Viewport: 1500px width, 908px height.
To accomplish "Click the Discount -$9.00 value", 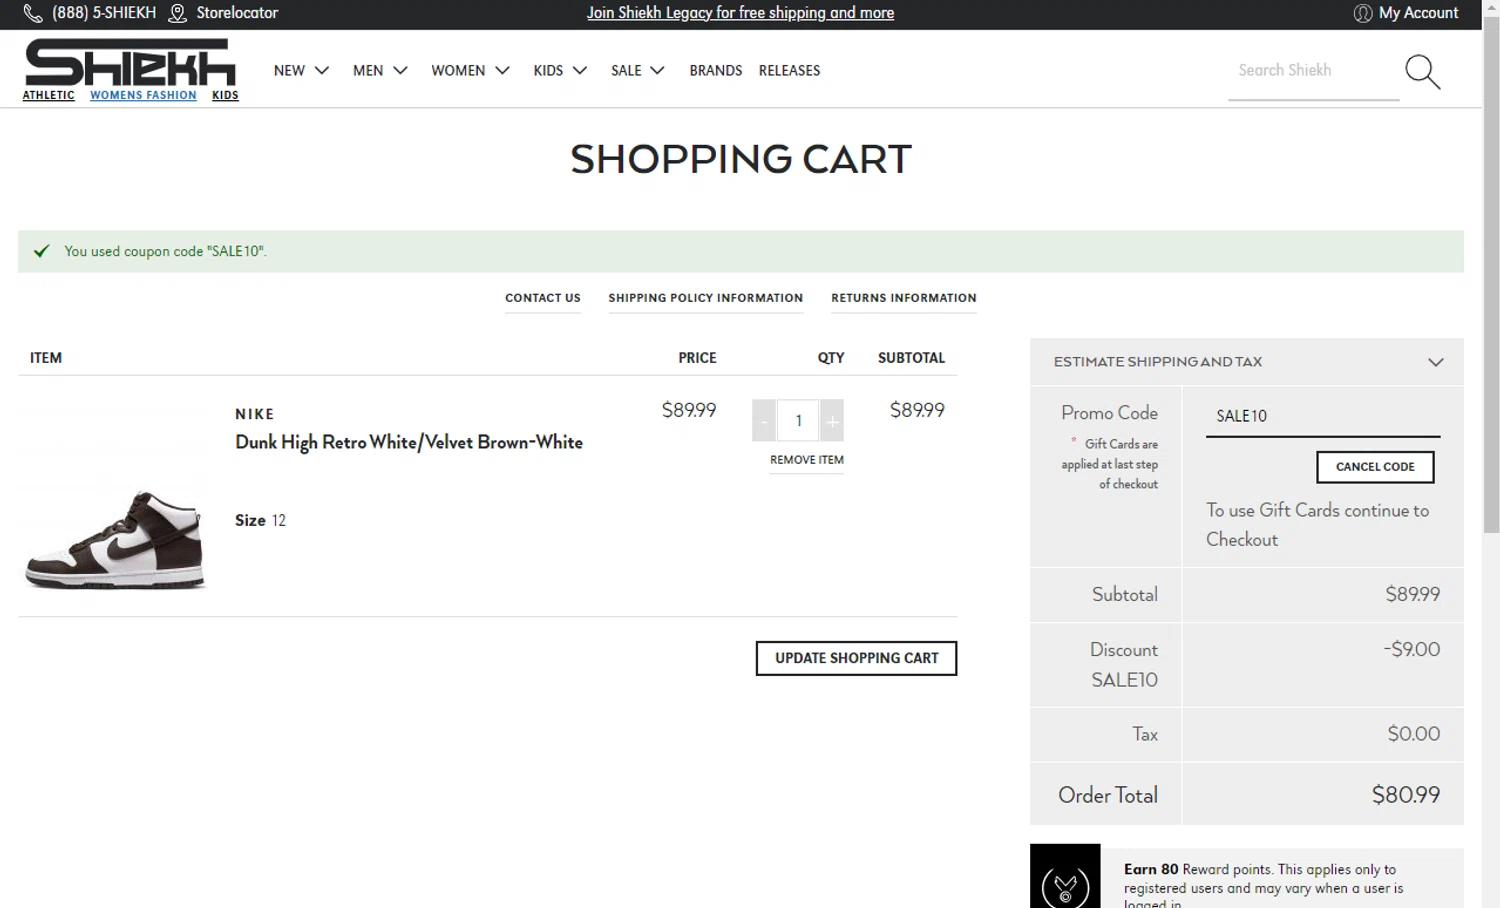I will tap(1411, 650).
